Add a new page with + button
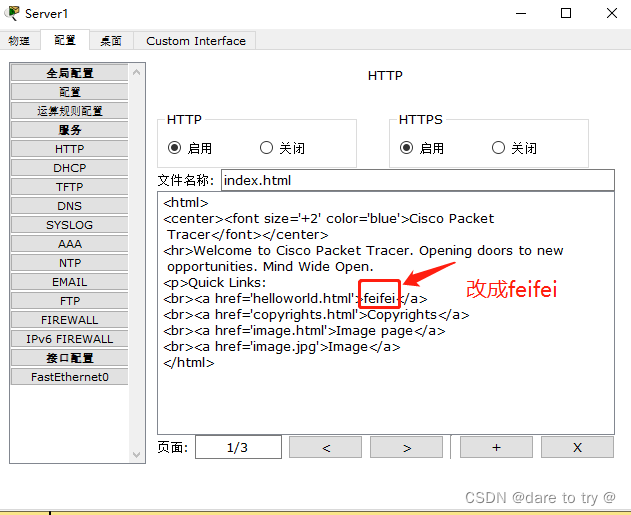 tap(496, 447)
